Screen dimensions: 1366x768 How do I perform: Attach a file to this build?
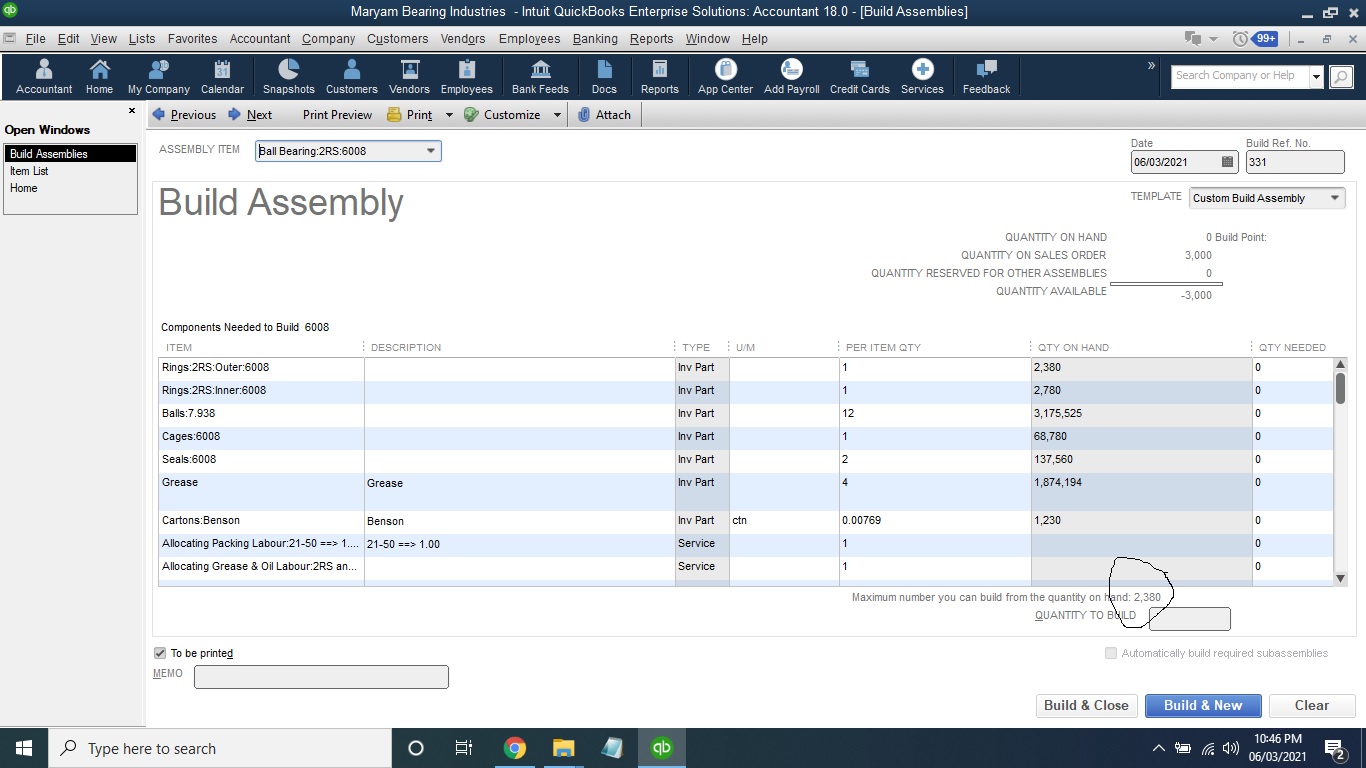[x=605, y=115]
